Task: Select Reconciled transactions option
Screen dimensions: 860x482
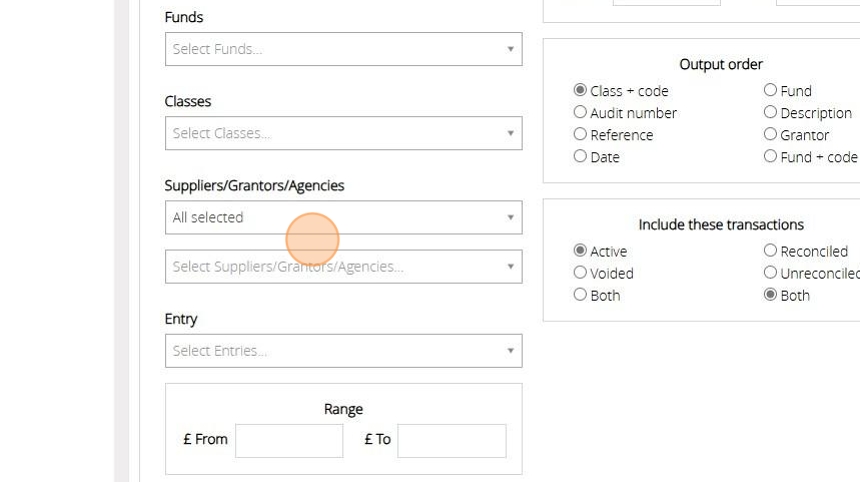Action: pyautogui.click(x=770, y=251)
